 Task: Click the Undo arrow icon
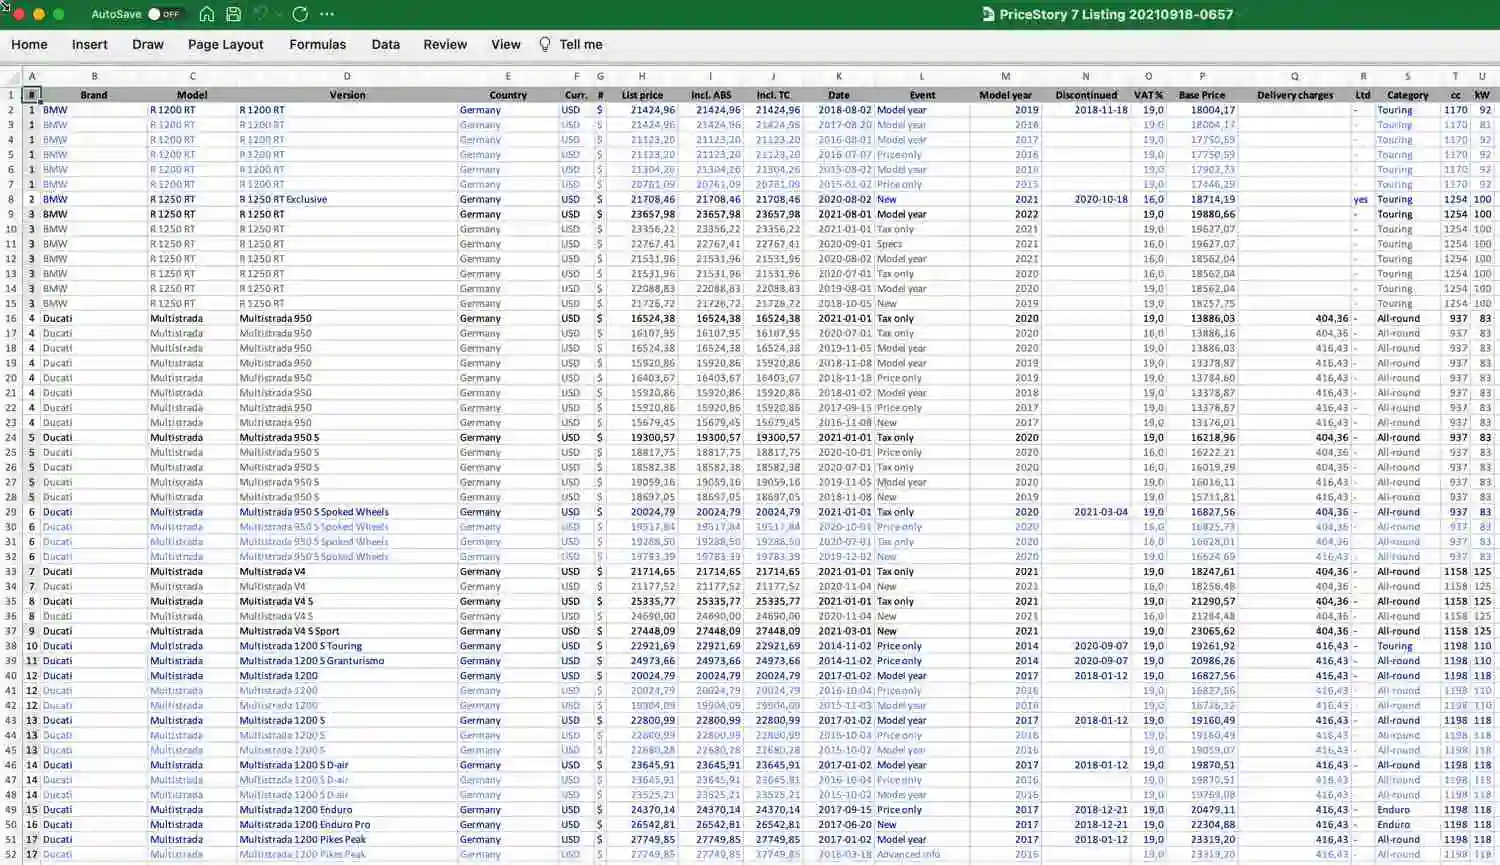(x=260, y=14)
